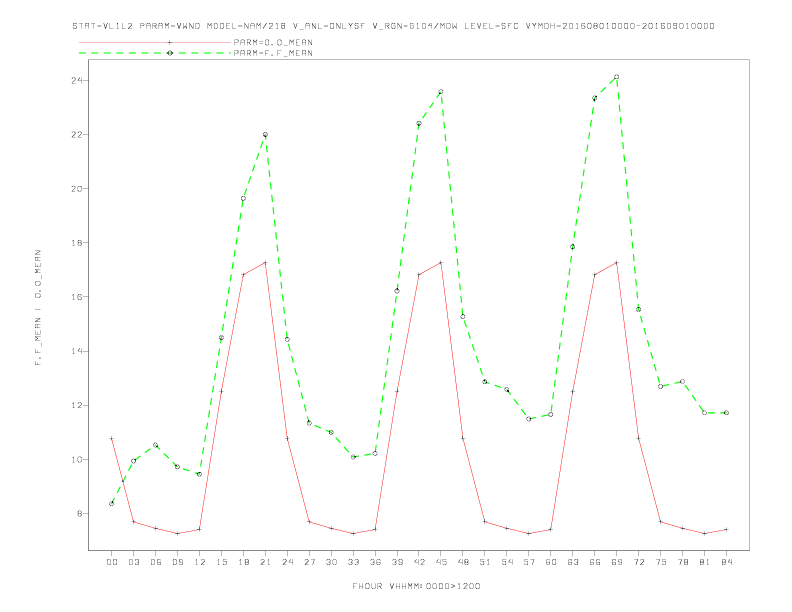Click green F.F_MEAN peak point at hour 21
Image resolution: width=792 pixels, height=612 pixels.
(x=265, y=135)
